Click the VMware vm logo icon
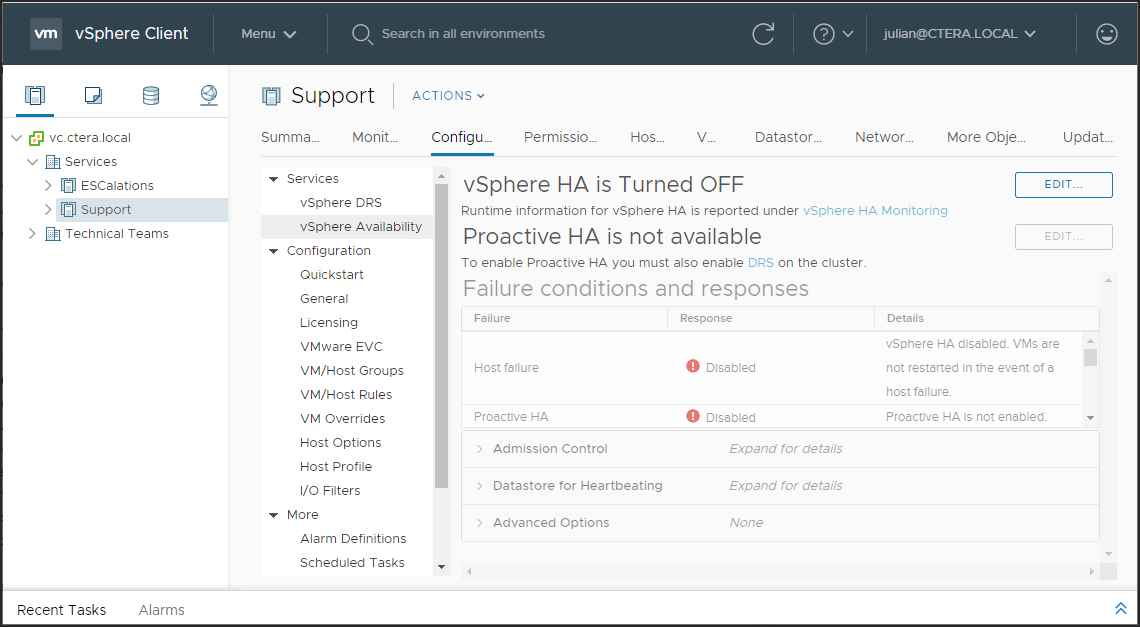The width and height of the screenshot is (1140, 627). (46, 33)
